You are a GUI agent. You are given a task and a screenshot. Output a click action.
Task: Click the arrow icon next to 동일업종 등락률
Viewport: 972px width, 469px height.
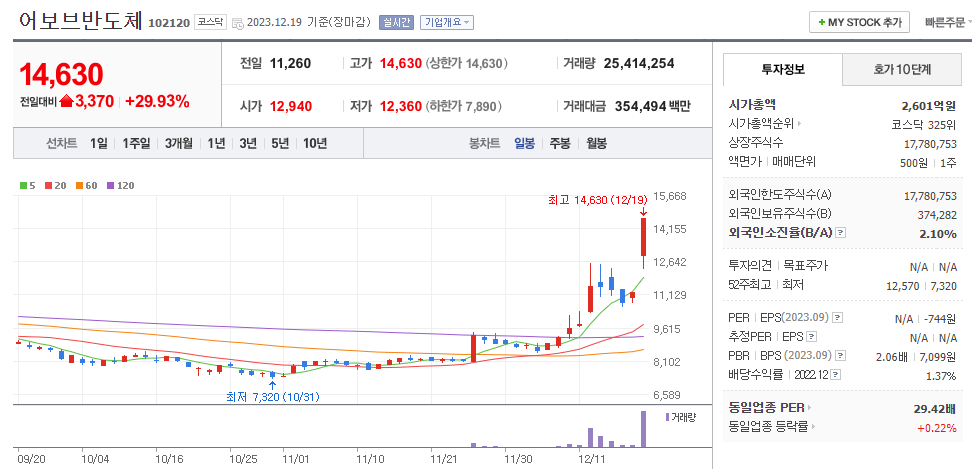(x=813, y=427)
